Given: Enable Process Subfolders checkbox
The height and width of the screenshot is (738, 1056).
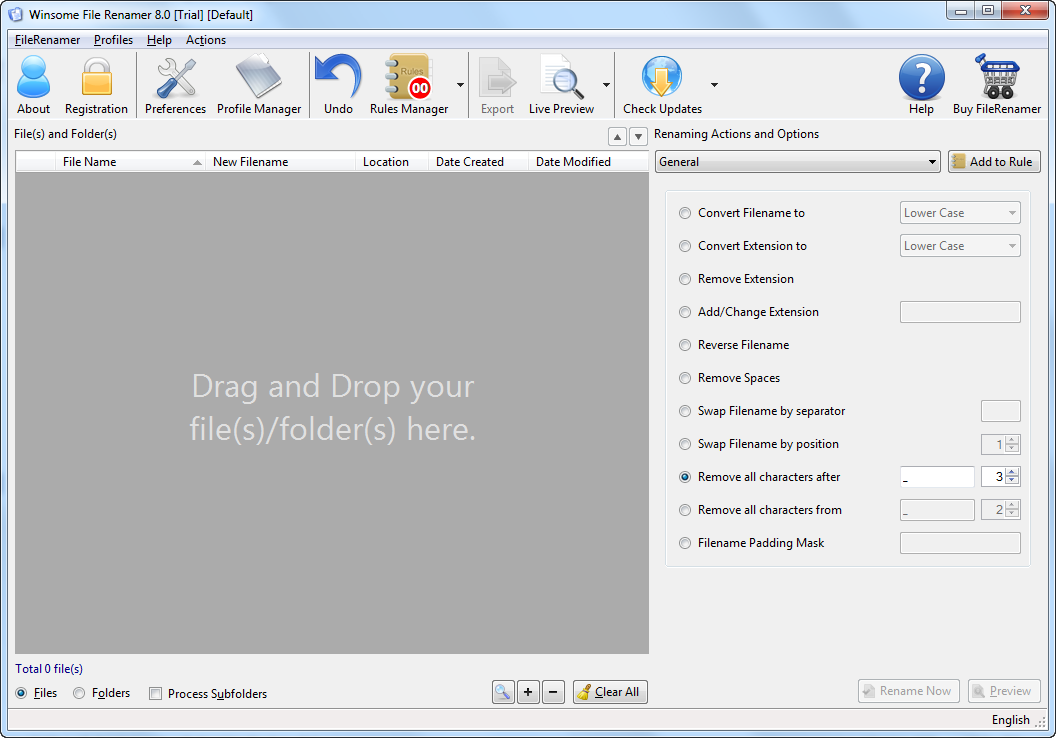Looking at the screenshot, I should (x=156, y=694).
